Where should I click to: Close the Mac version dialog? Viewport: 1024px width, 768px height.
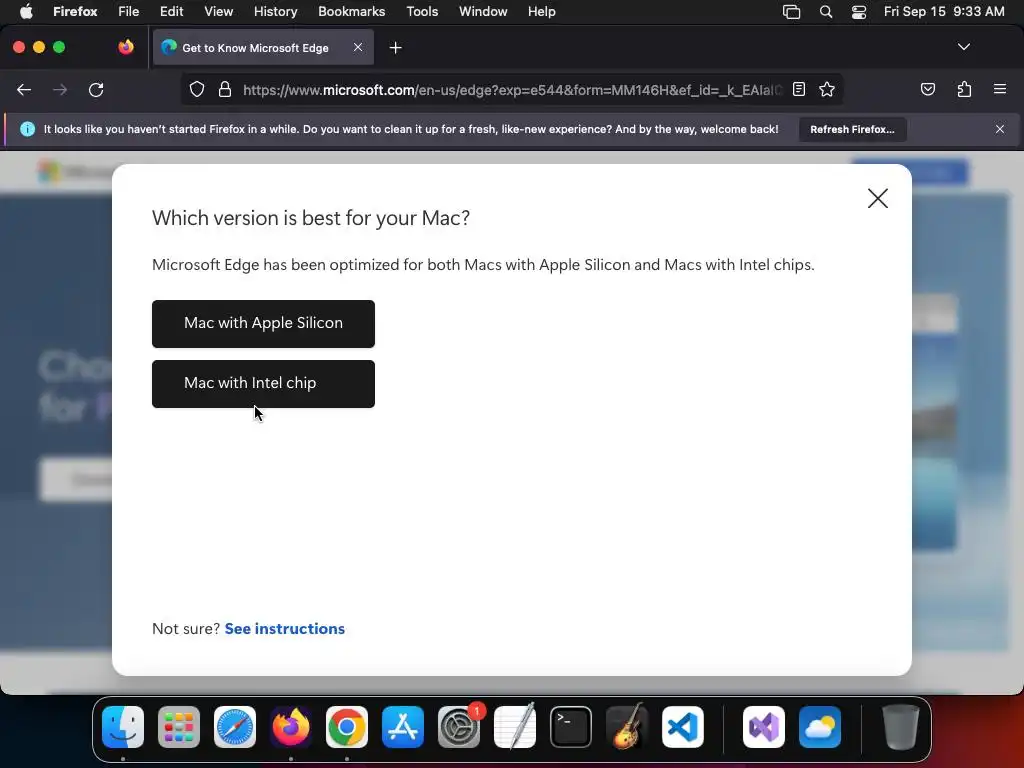878,199
